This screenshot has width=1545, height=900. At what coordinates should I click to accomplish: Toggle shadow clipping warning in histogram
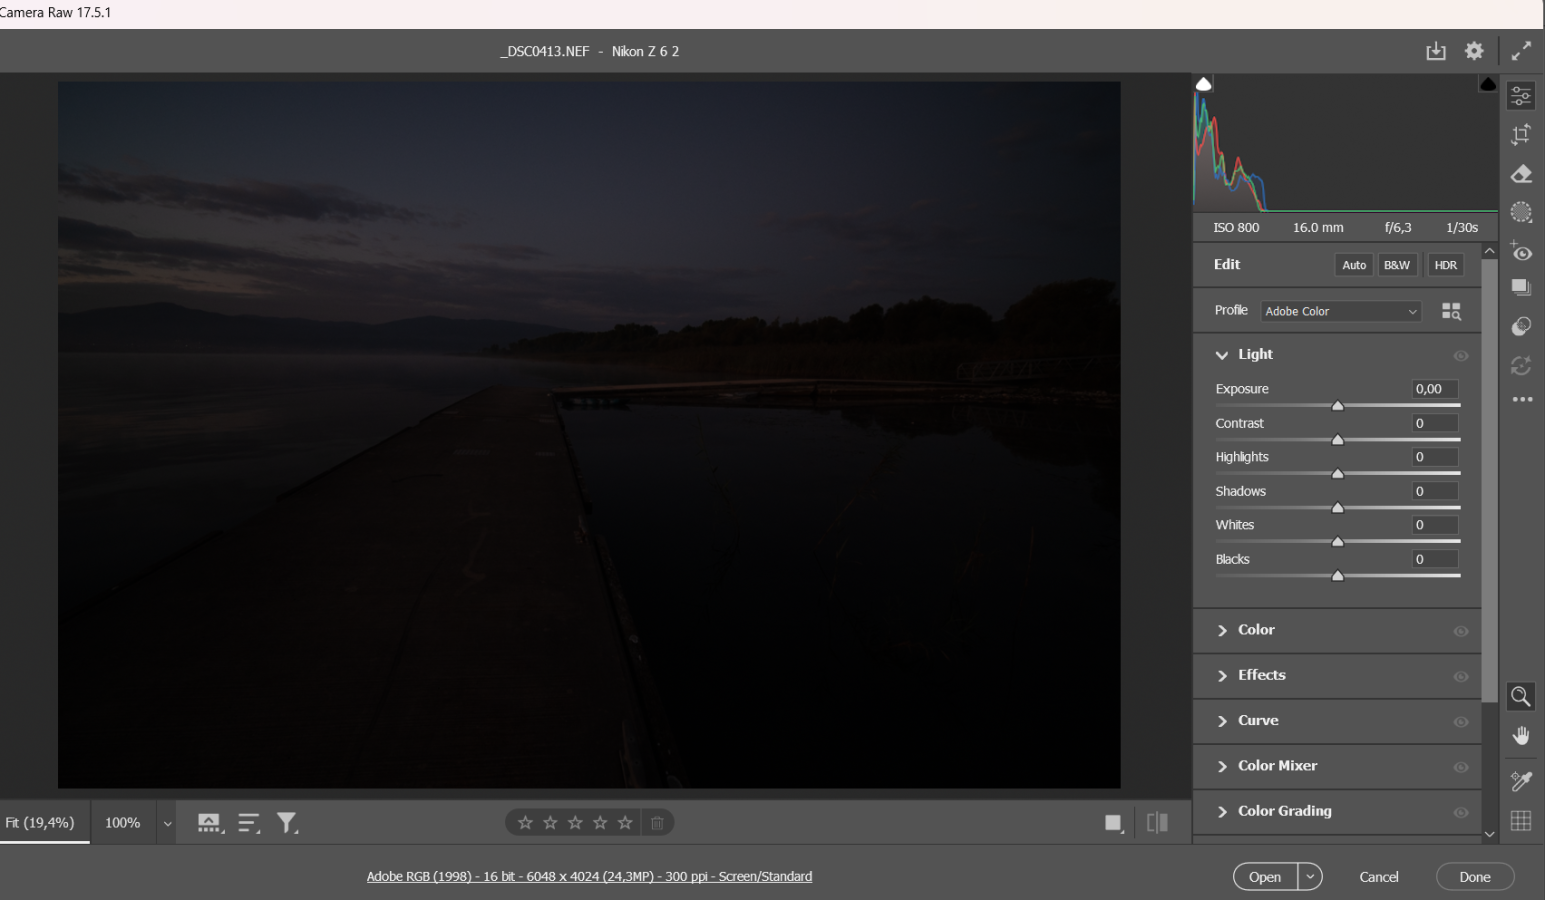(x=1204, y=85)
